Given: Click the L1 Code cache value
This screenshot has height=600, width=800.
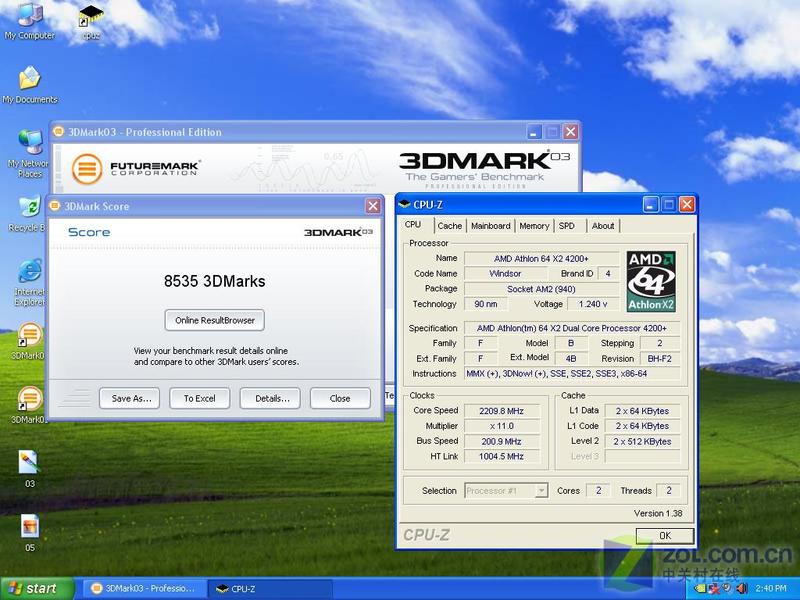Looking at the screenshot, I should [642, 426].
